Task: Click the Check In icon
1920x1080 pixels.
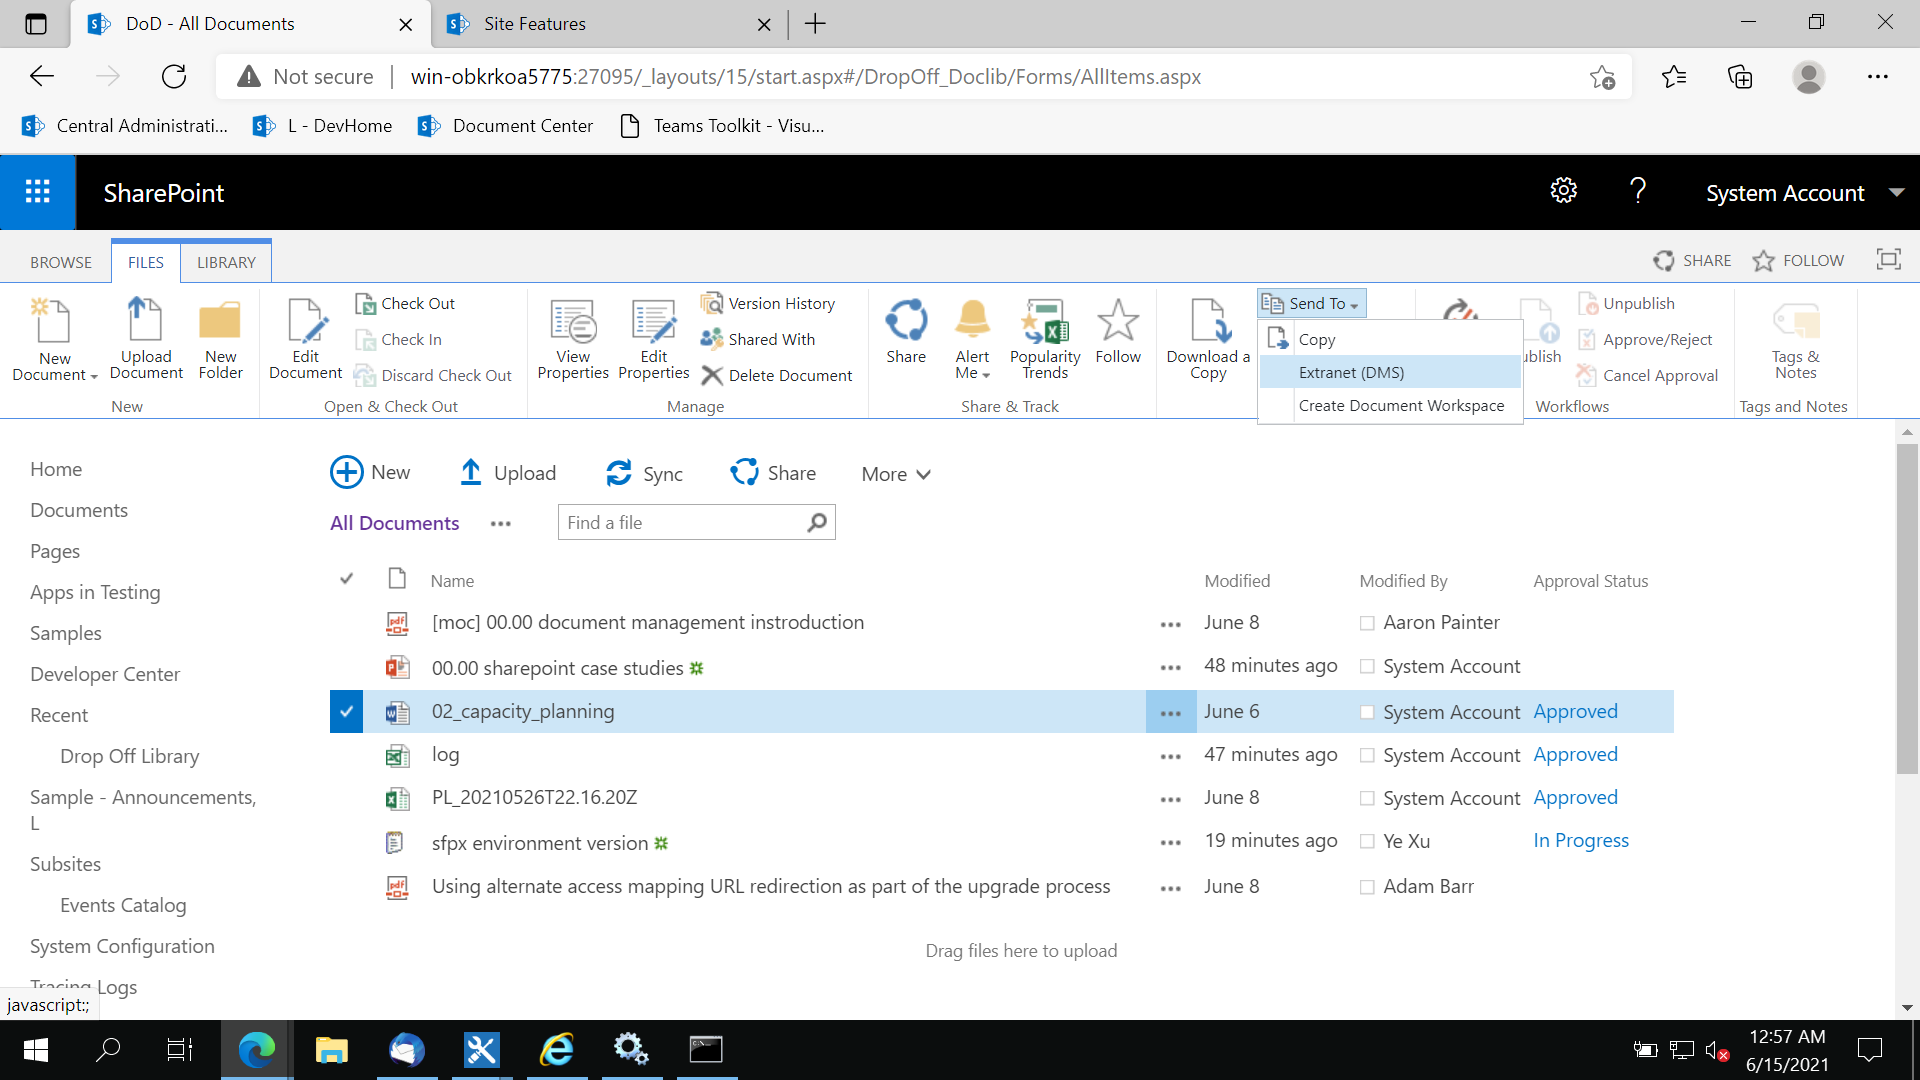Action: coord(365,339)
